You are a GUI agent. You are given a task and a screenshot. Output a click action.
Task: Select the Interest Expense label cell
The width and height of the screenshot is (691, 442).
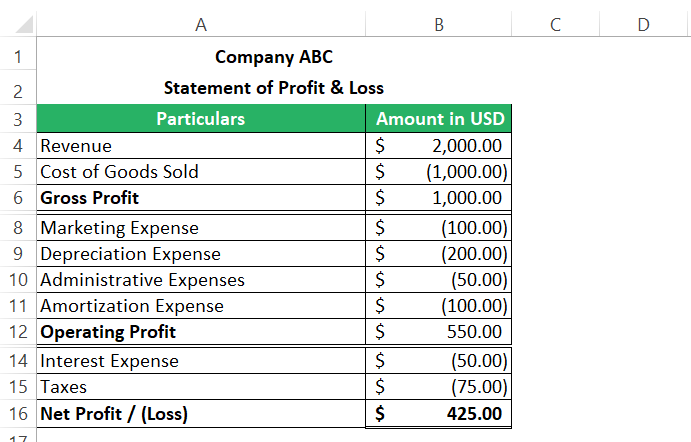pos(201,361)
